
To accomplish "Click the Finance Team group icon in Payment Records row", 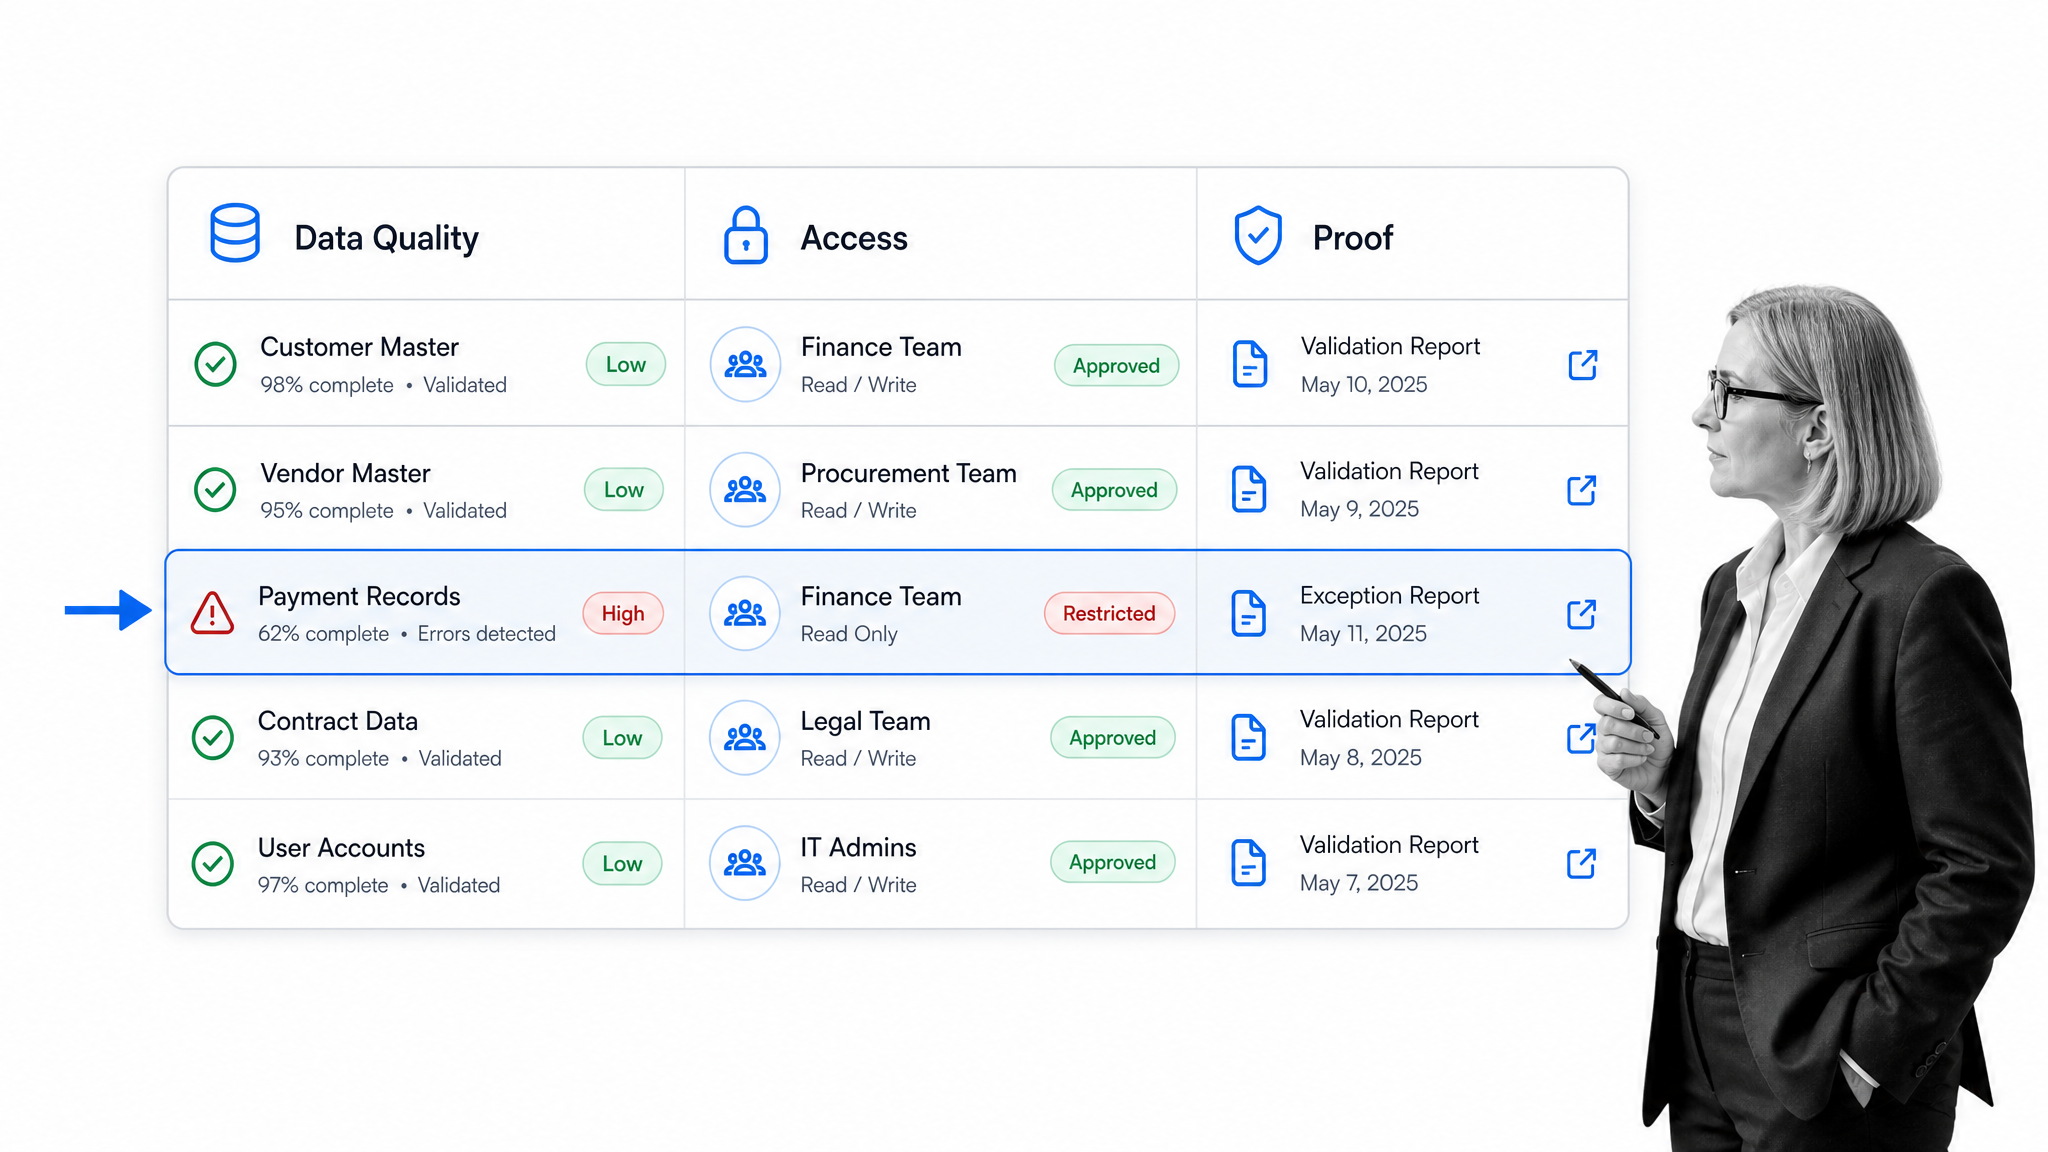I will 745,613.
